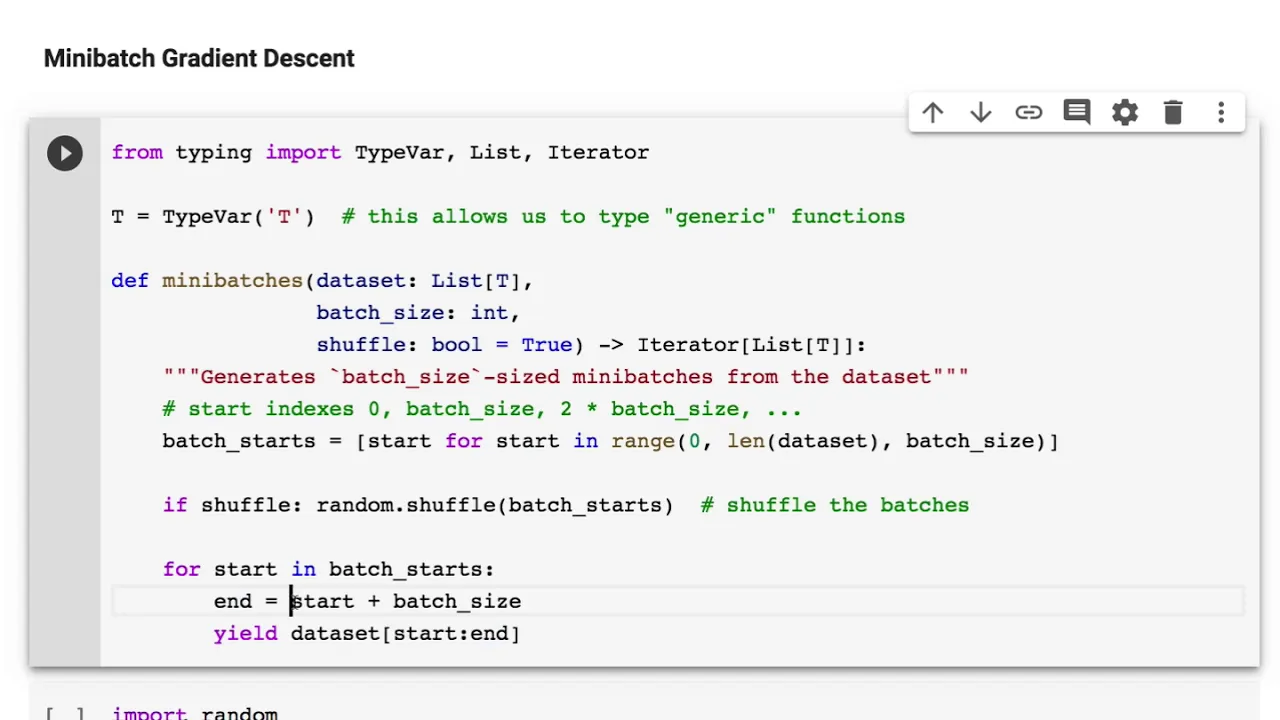Click the "import random" line in next cell
The image size is (1280, 720).
point(195,713)
